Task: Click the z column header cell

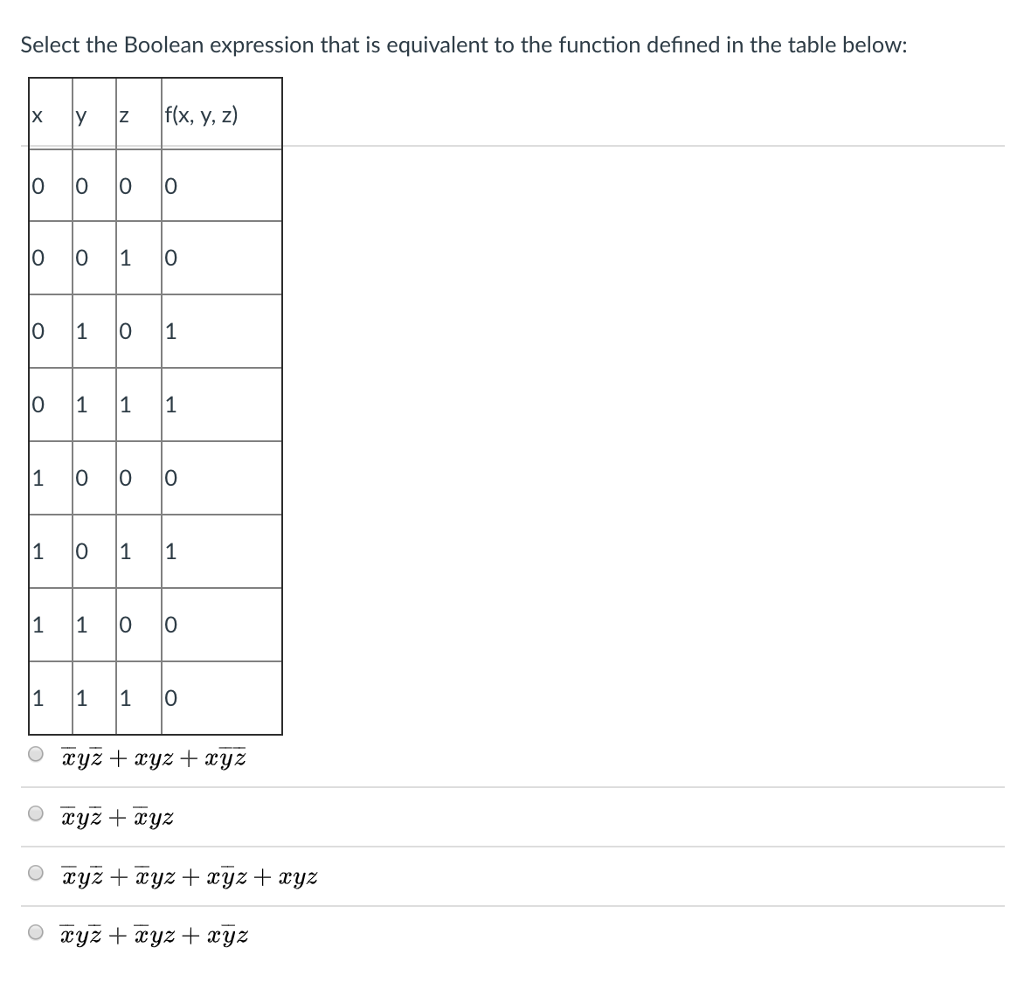Action: (x=124, y=113)
